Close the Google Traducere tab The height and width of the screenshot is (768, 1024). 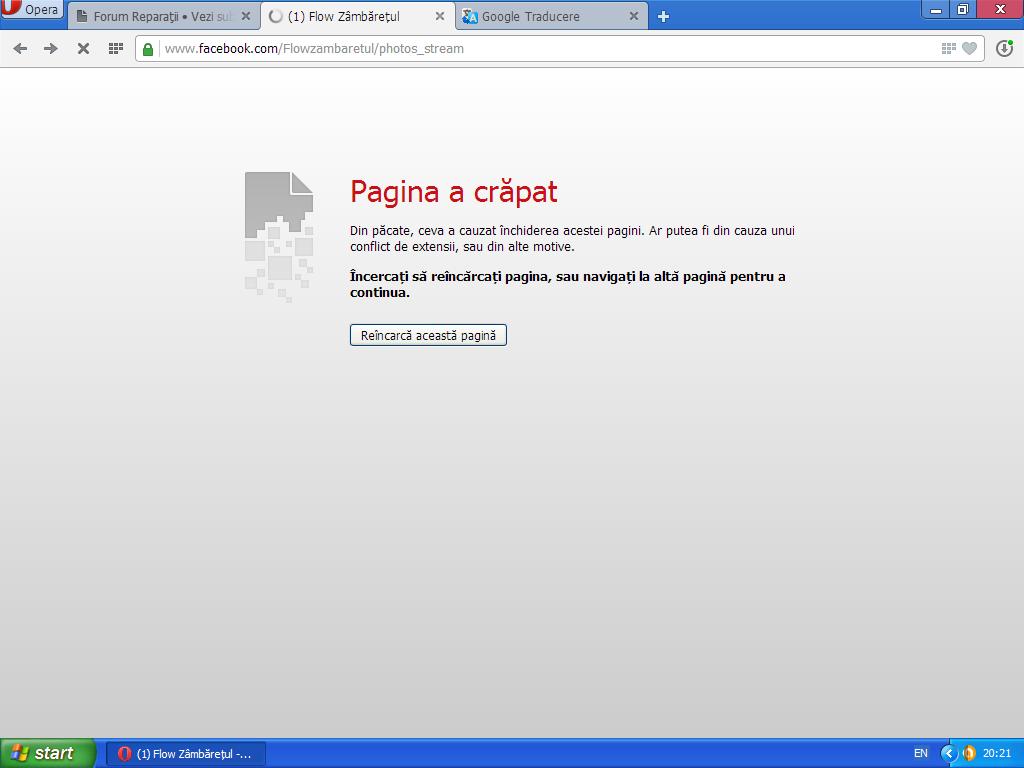point(633,16)
